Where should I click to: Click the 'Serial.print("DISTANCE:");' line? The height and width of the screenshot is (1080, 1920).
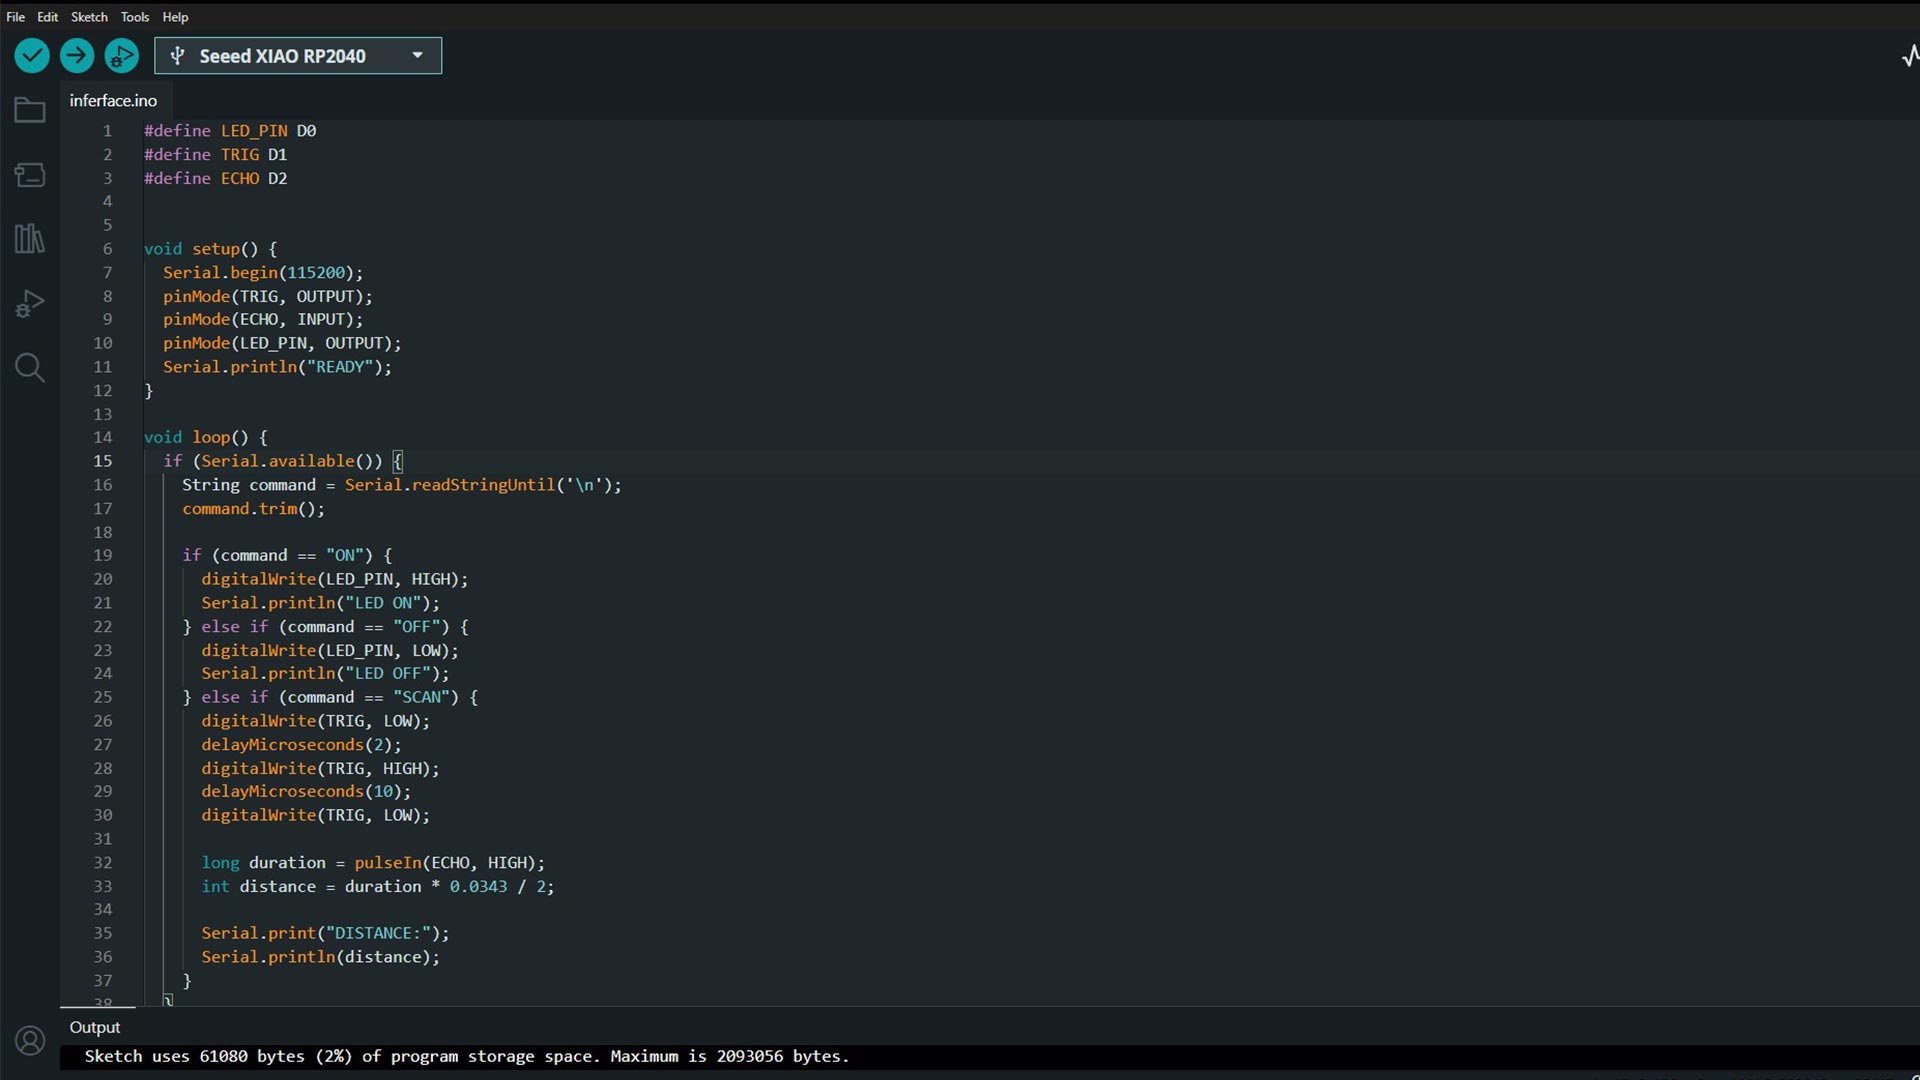(x=326, y=933)
